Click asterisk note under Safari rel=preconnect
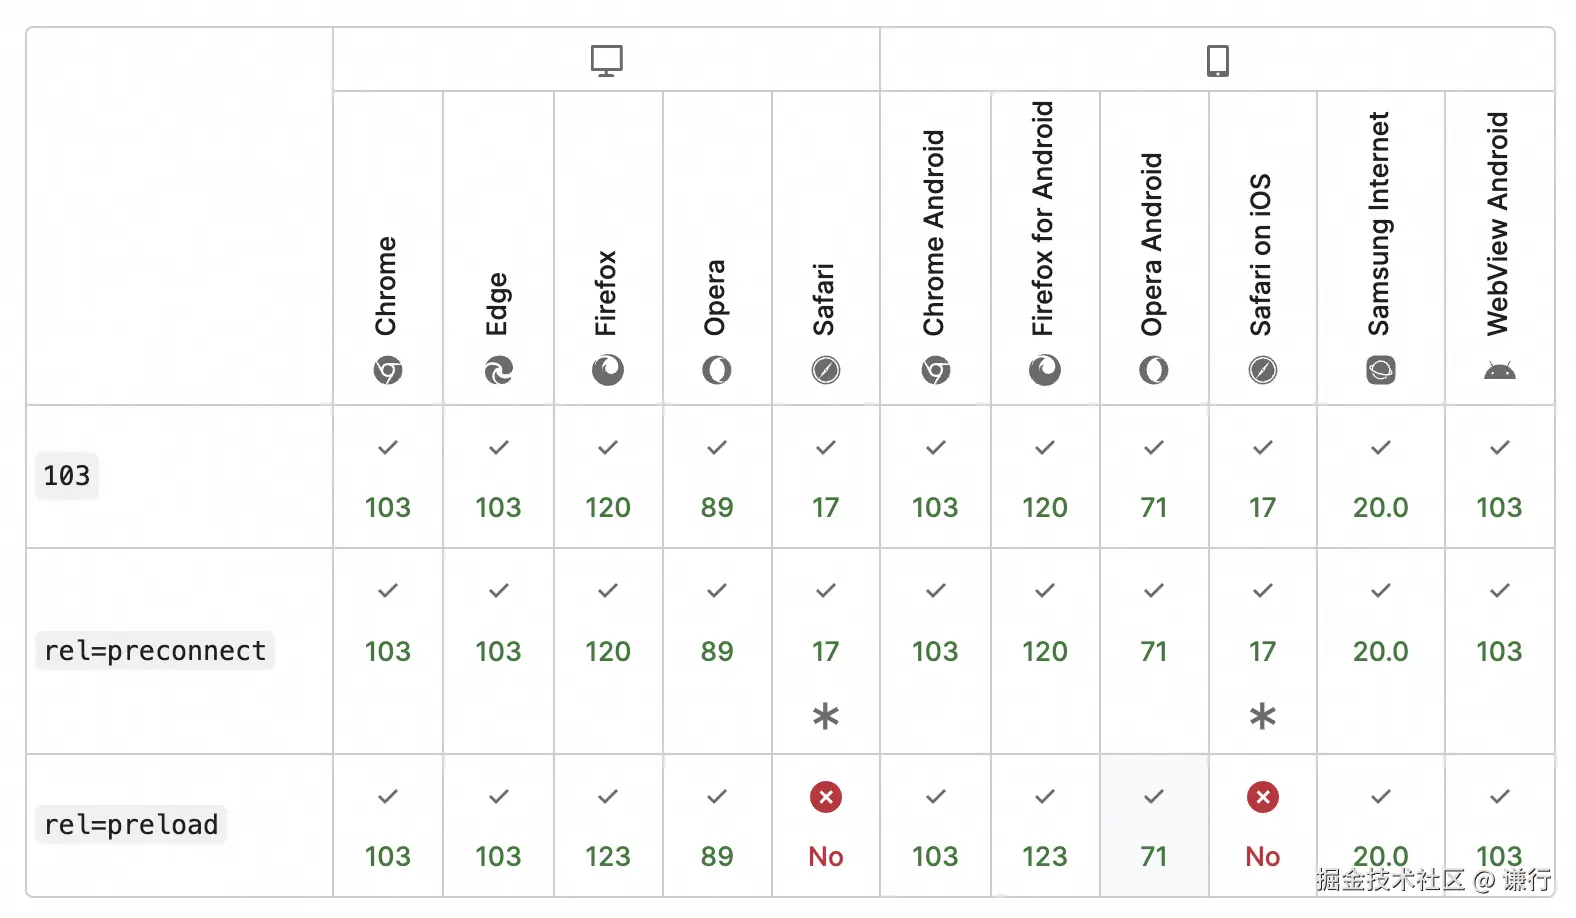Image resolution: width=1576 pixels, height=918 pixels. (x=826, y=716)
